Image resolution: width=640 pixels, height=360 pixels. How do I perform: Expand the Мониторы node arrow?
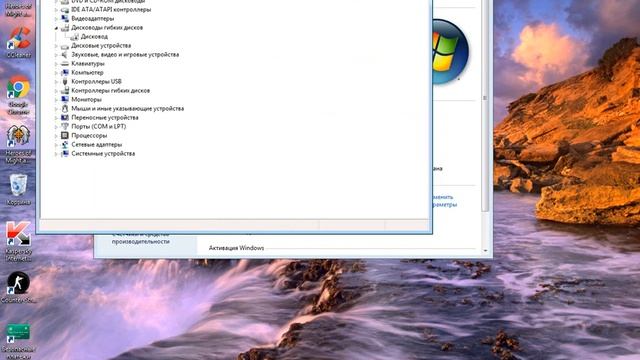[56, 100]
